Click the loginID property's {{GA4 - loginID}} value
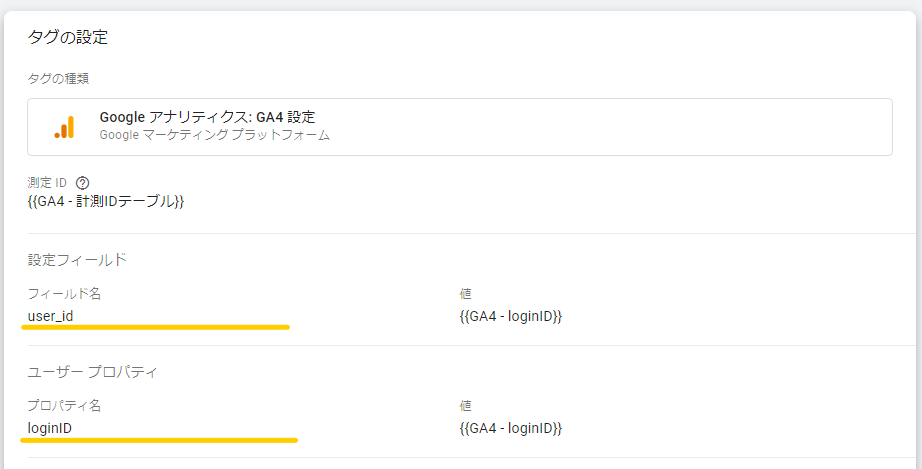The image size is (922, 469). tap(510, 428)
